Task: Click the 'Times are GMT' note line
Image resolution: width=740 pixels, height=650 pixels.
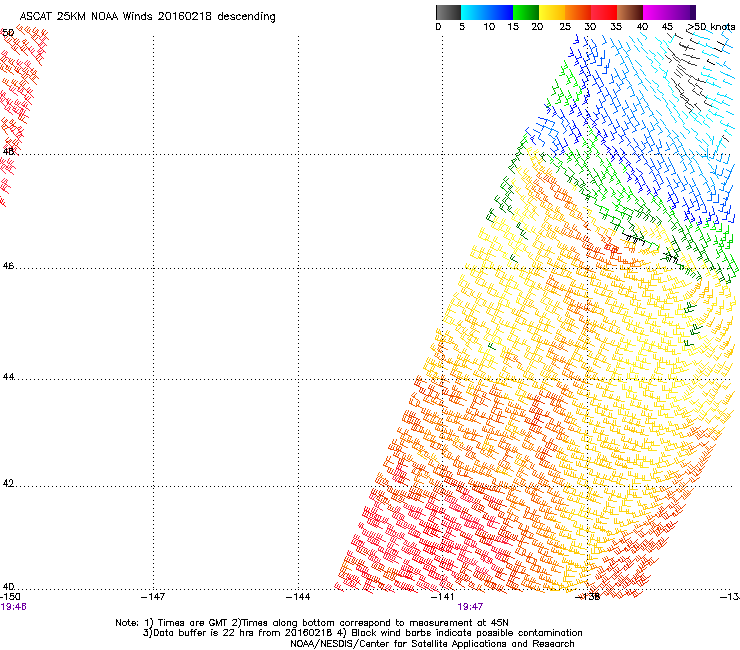Action: click(x=312, y=623)
